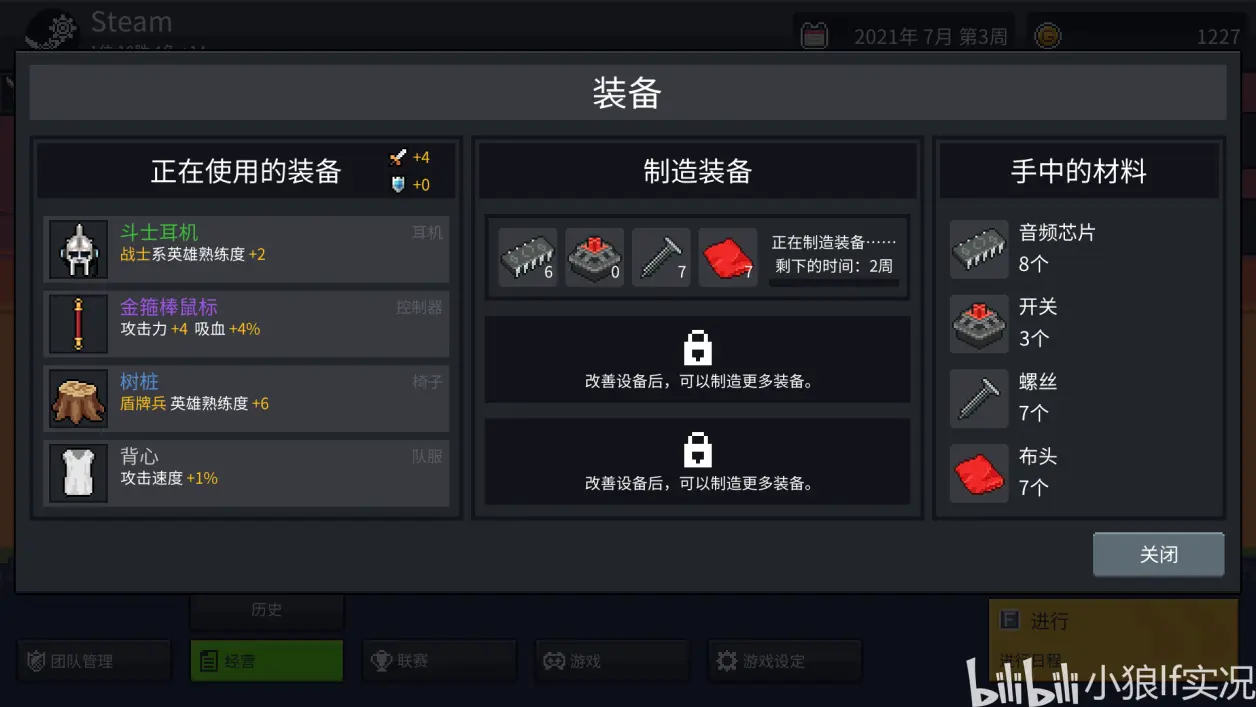Click the first locked crafting slot
Image resolution: width=1256 pixels, height=707 pixels.
697,360
